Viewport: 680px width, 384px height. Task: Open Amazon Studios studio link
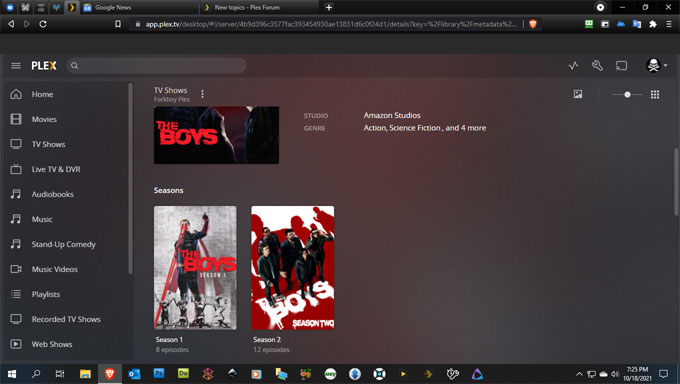(392, 115)
